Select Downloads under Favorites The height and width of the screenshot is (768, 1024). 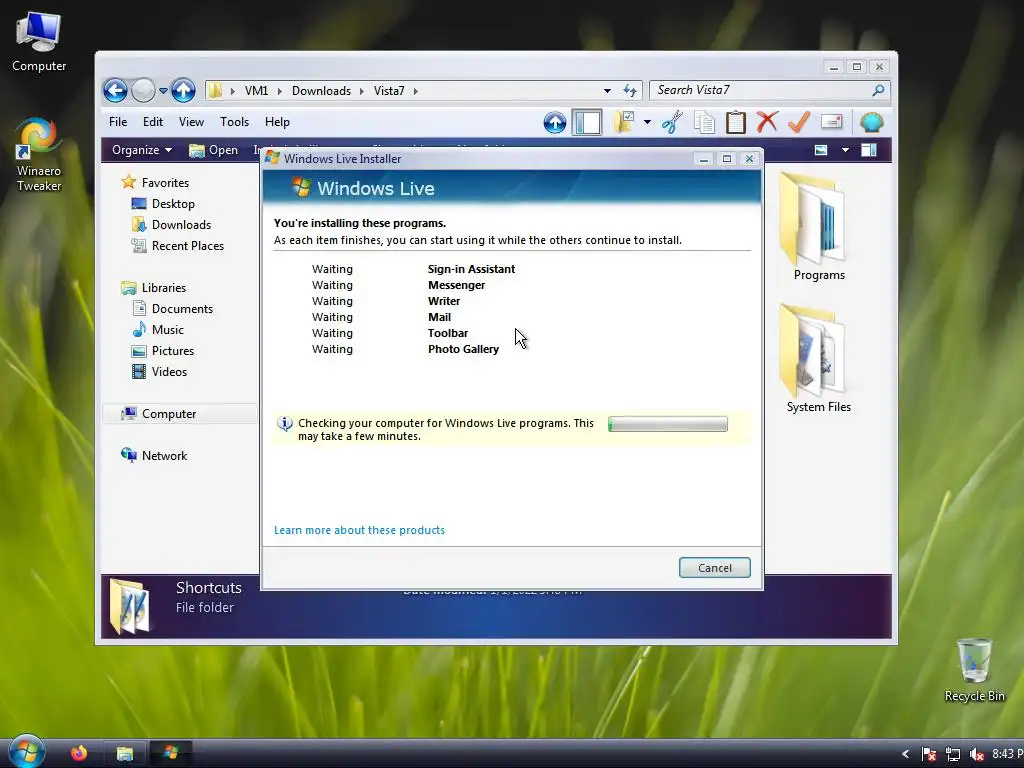coord(171,225)
